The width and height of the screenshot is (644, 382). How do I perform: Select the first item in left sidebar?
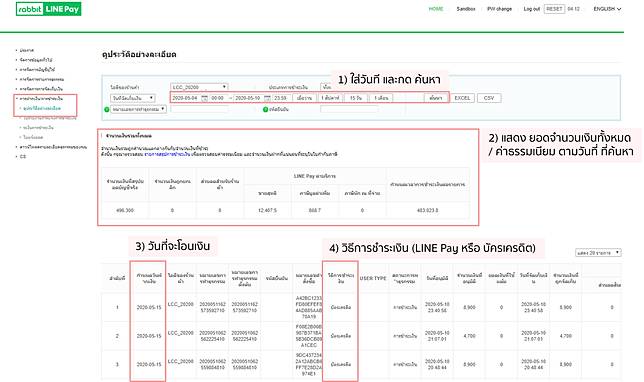click(x=27, y=50)
